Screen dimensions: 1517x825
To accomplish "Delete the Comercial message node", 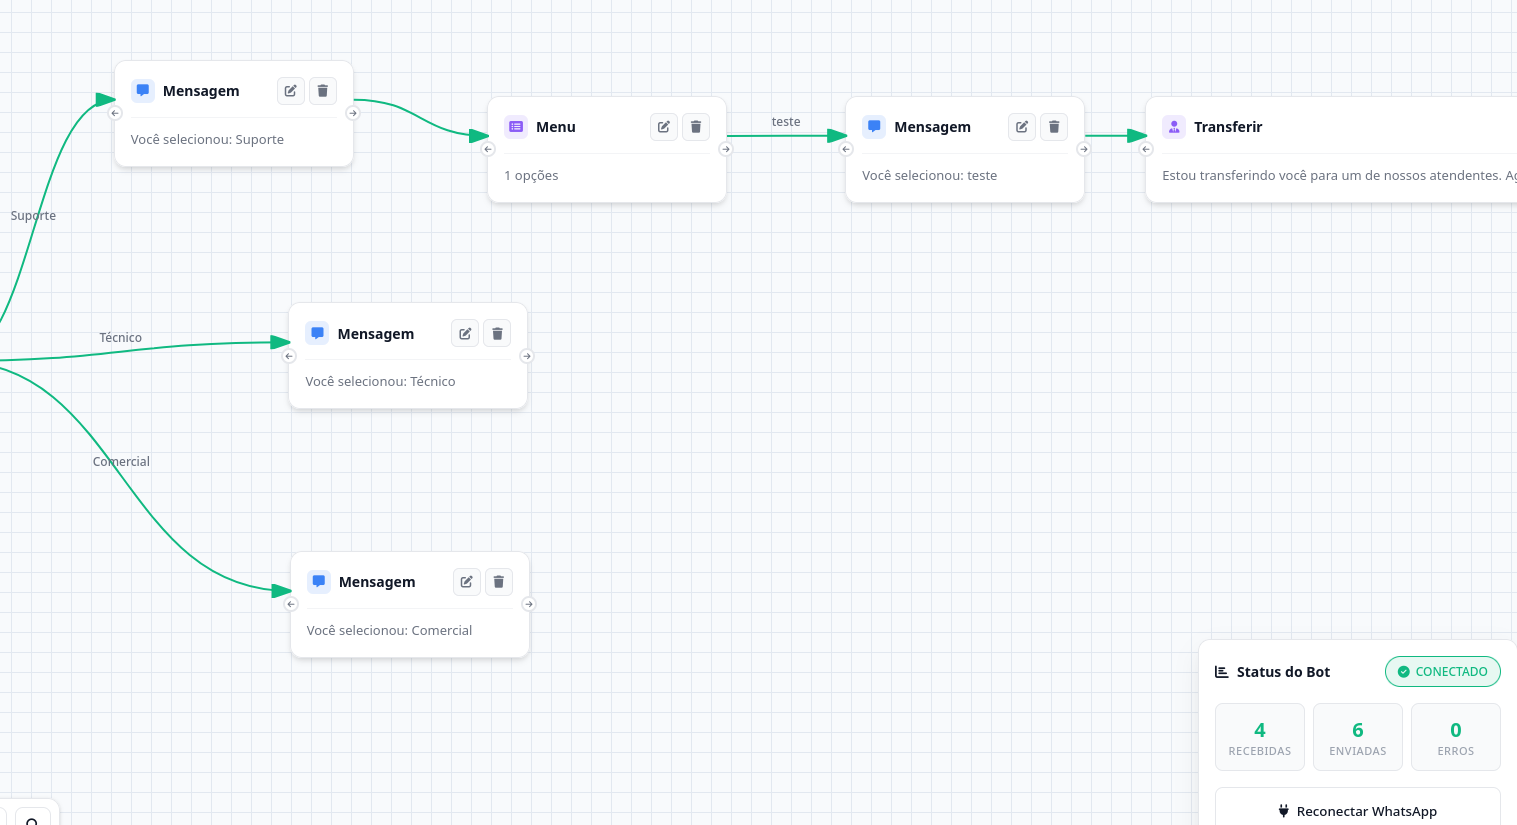I will coord(499,581).
